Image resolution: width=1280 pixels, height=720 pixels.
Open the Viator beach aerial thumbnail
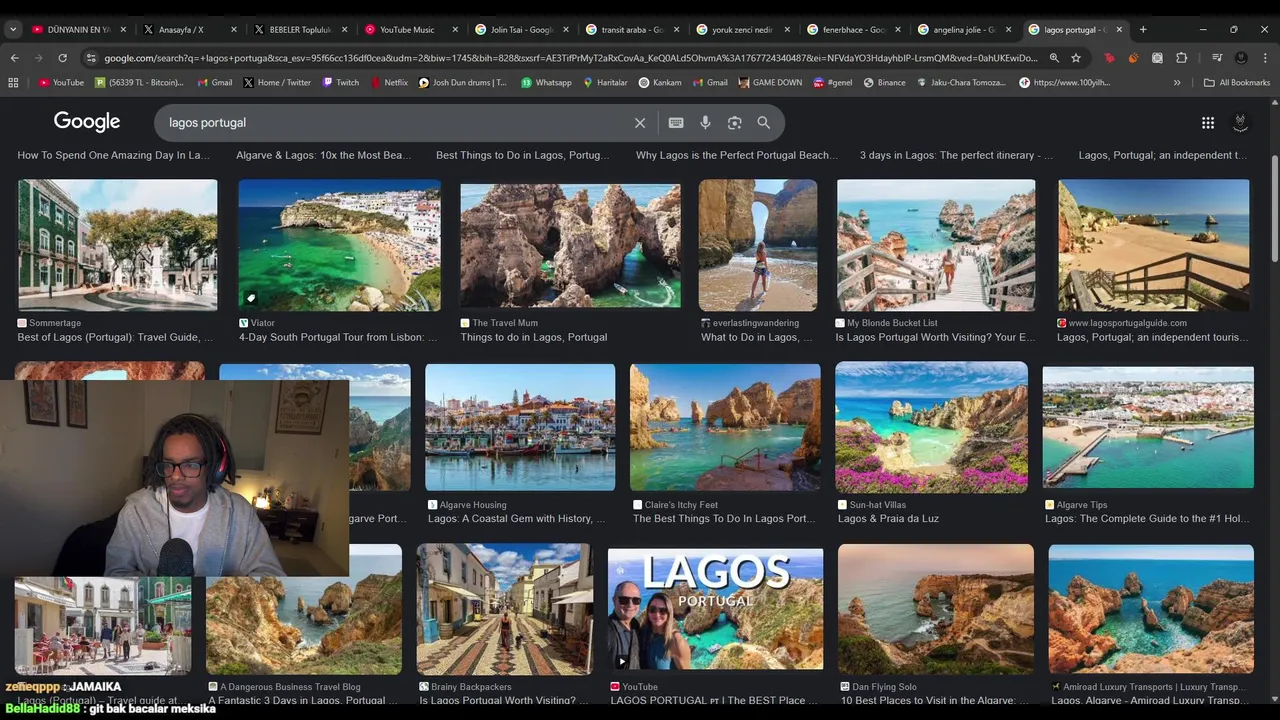[x=339, y=245]
